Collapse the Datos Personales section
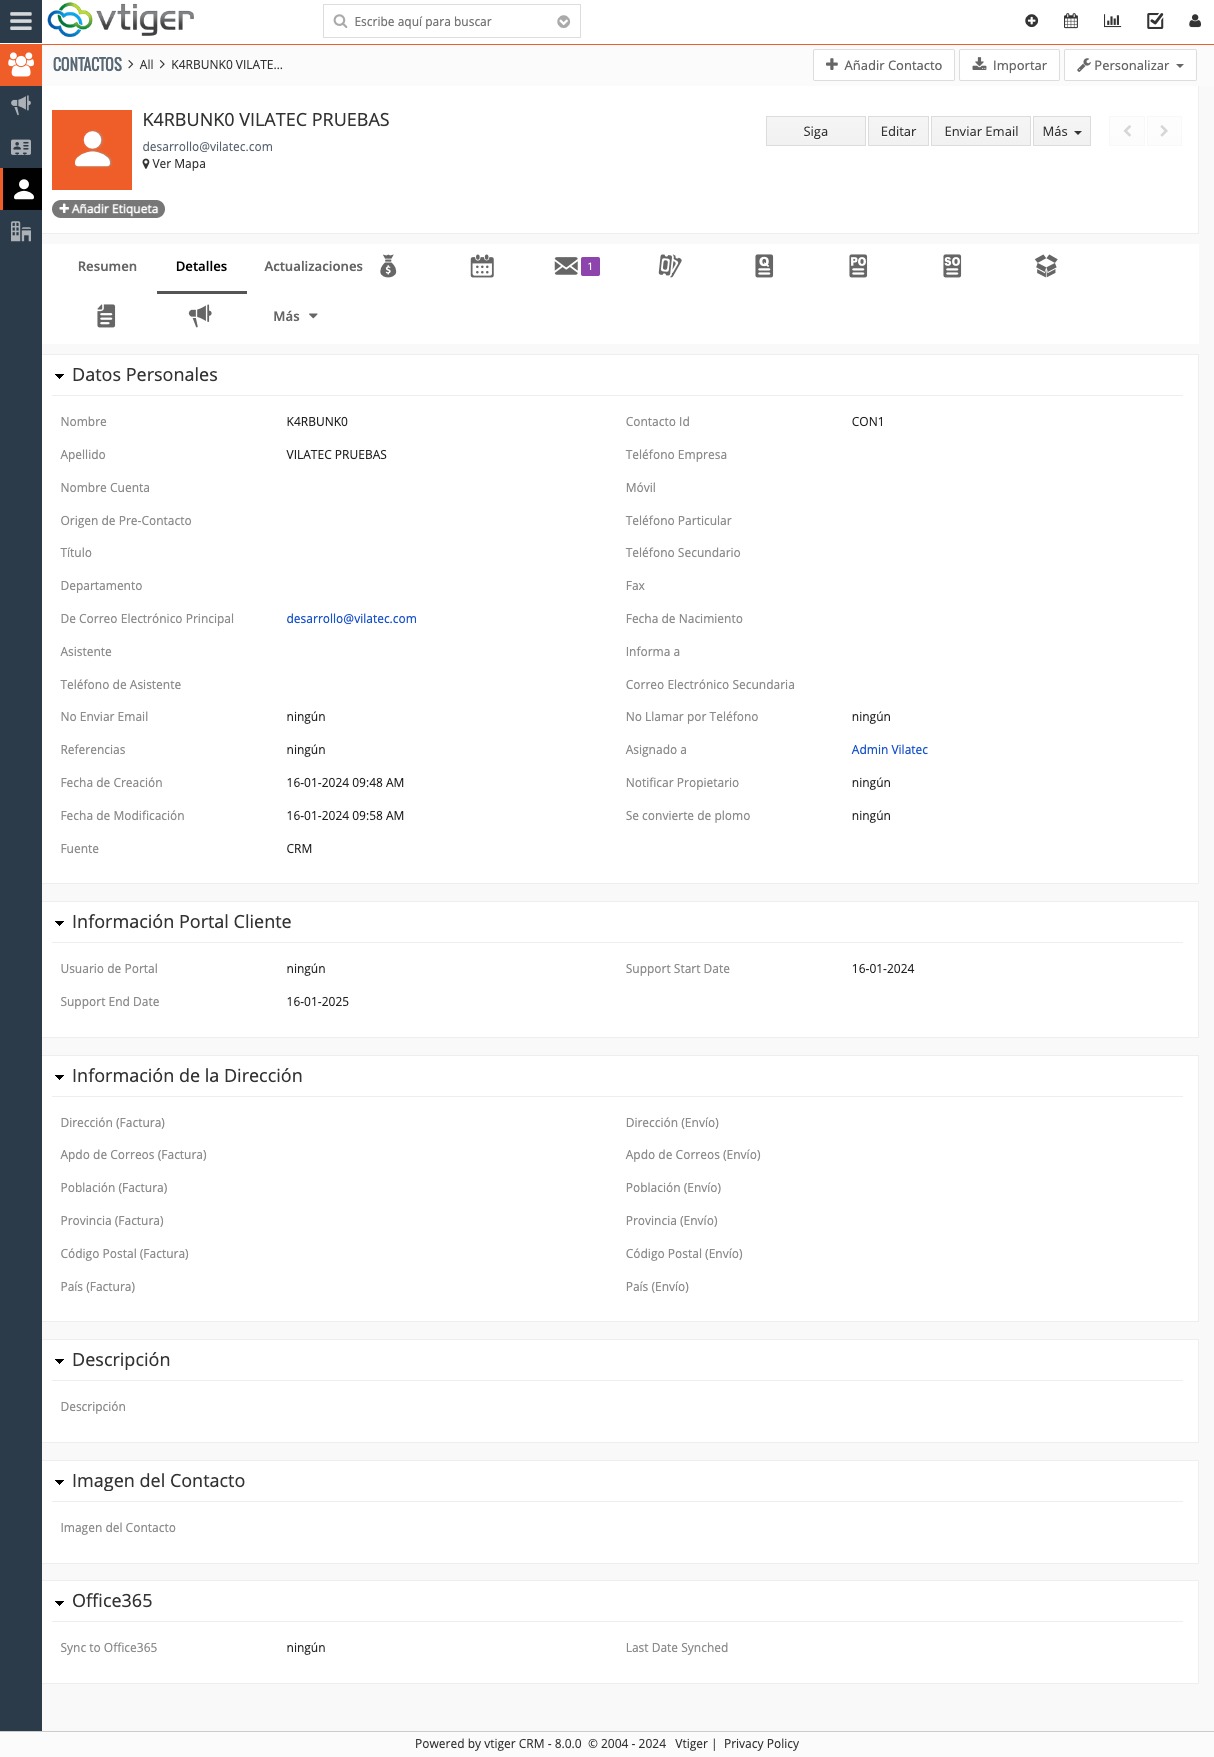This screenshot has height=1757, width=1214. coord(60,376)
